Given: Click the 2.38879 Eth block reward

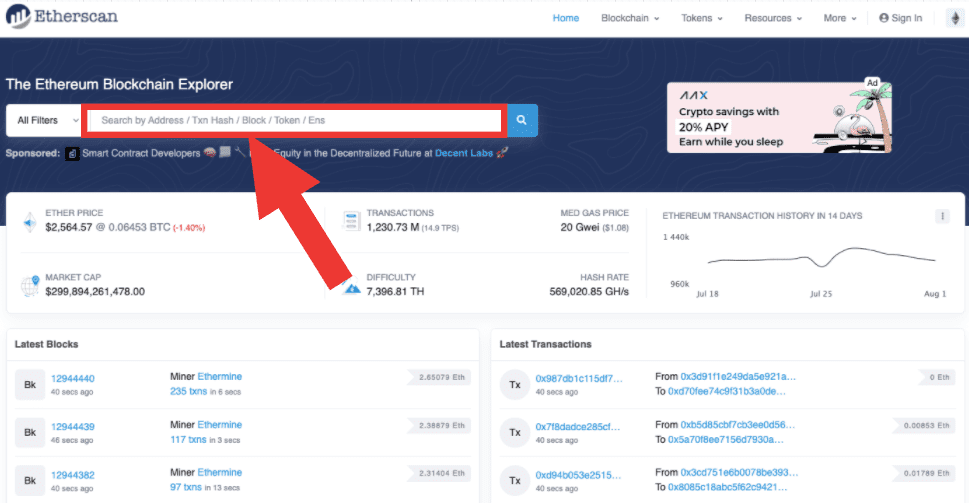Looking at the screenshot, I should pyautogui.click(x=439, y=425).
